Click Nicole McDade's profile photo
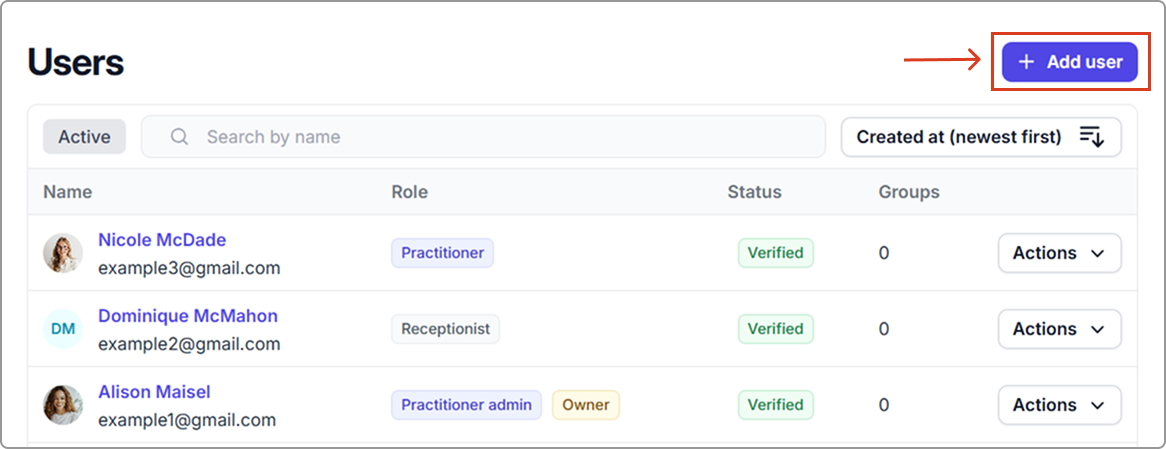This screenshot has height=449, width=1166. pos(63,253)
